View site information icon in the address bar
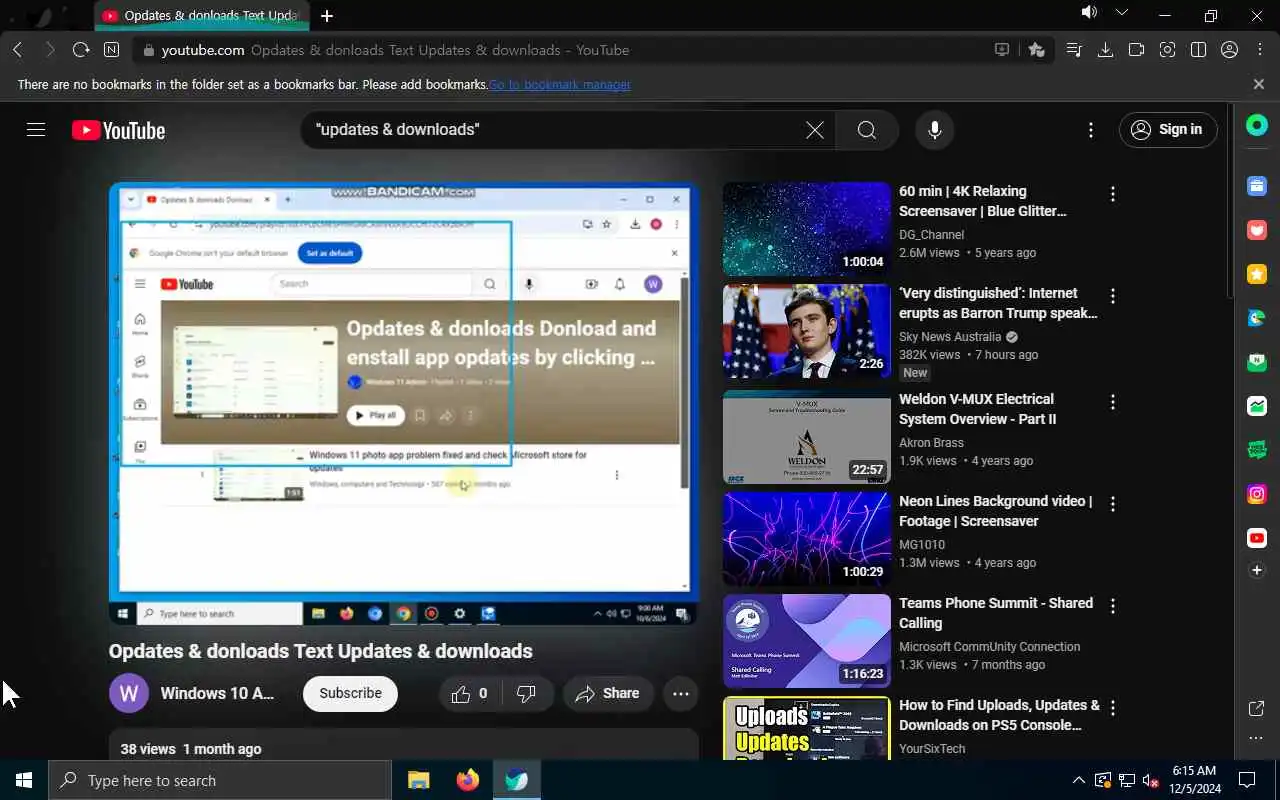 [149, 50]
